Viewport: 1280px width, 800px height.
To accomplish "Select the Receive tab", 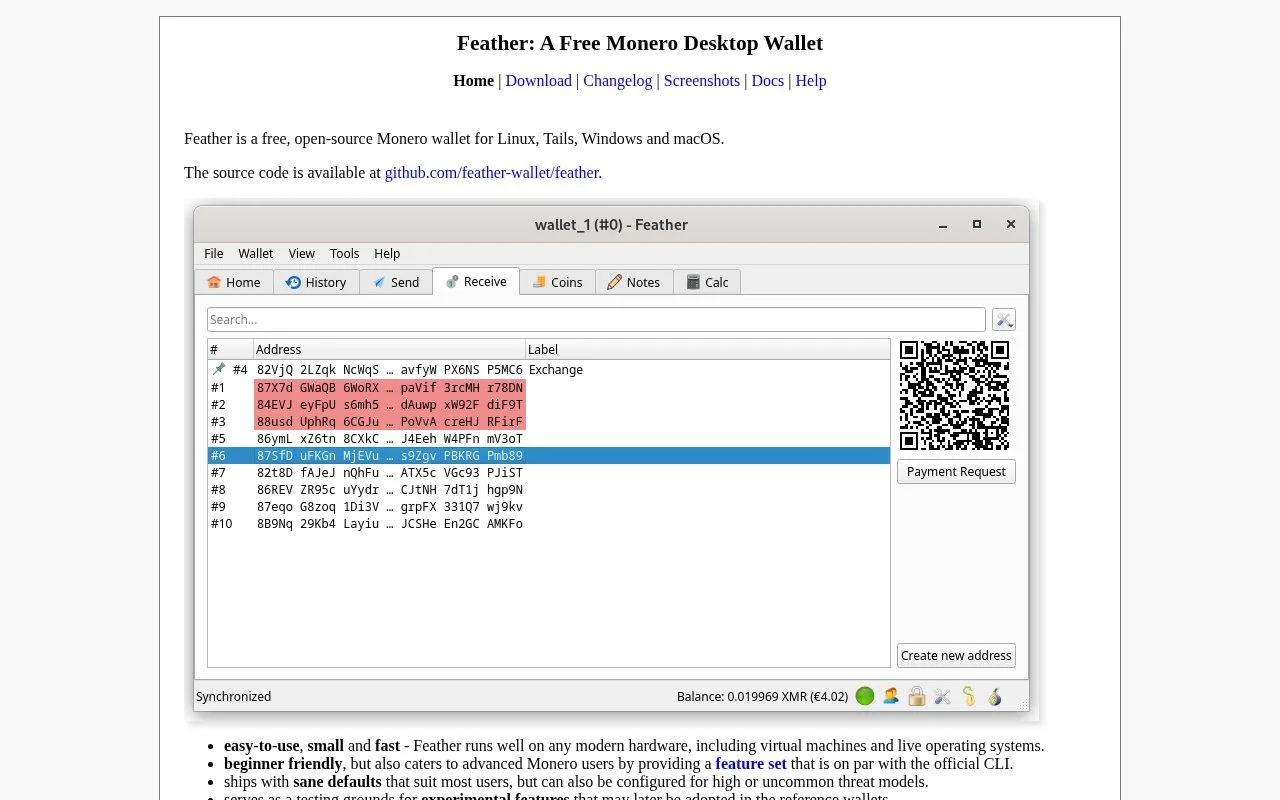I will [x=476, y=281].
